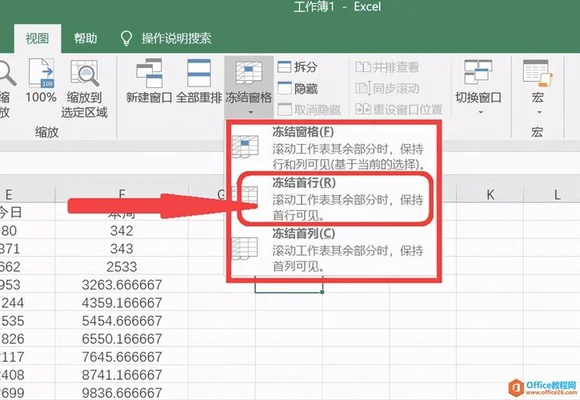
Task: Select the cell containing 5454.666667
Action: pos(122,321)
